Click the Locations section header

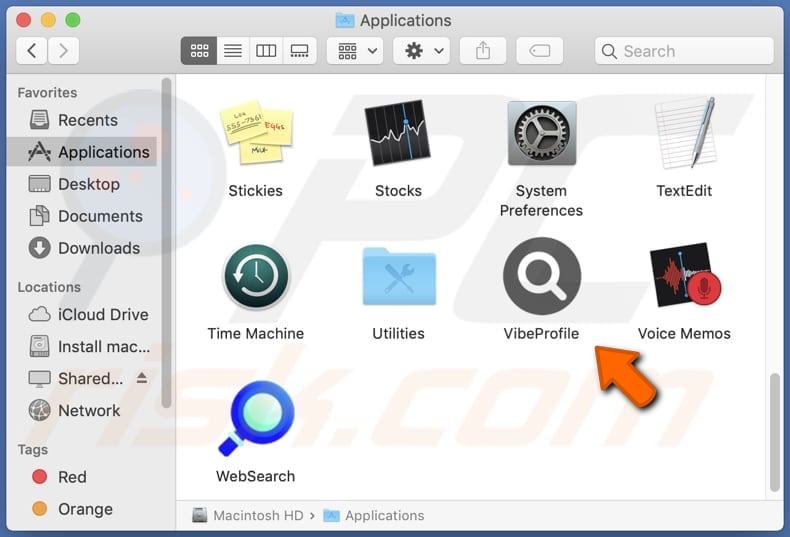coord(49,287)
